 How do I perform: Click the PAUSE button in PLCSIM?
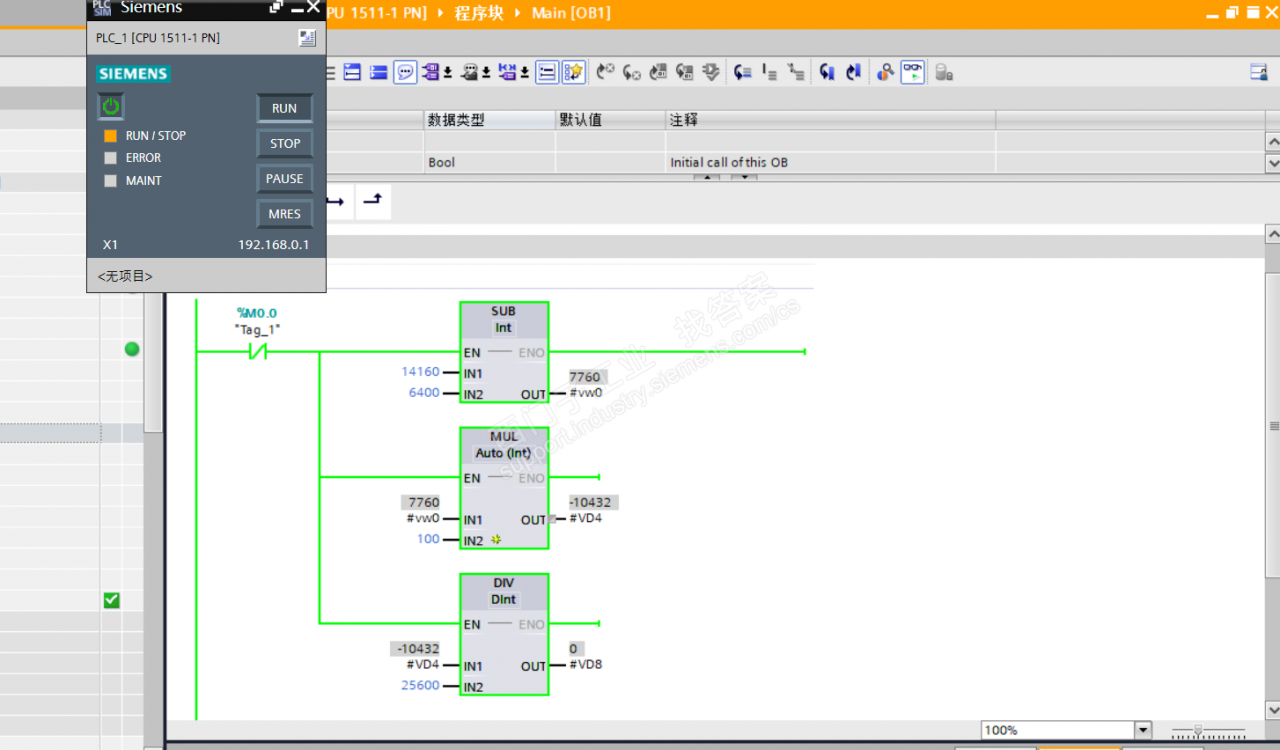pyautogui.click(x=284, y=179)
